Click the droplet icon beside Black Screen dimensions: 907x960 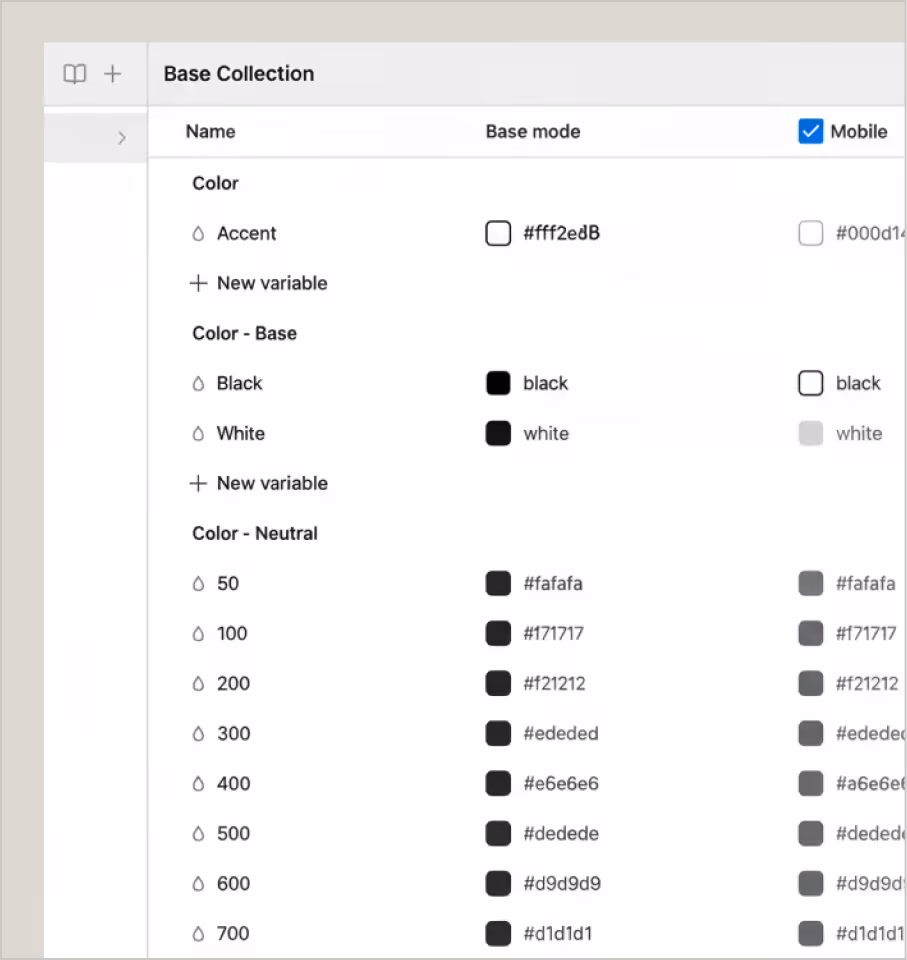tap(197, 383)
